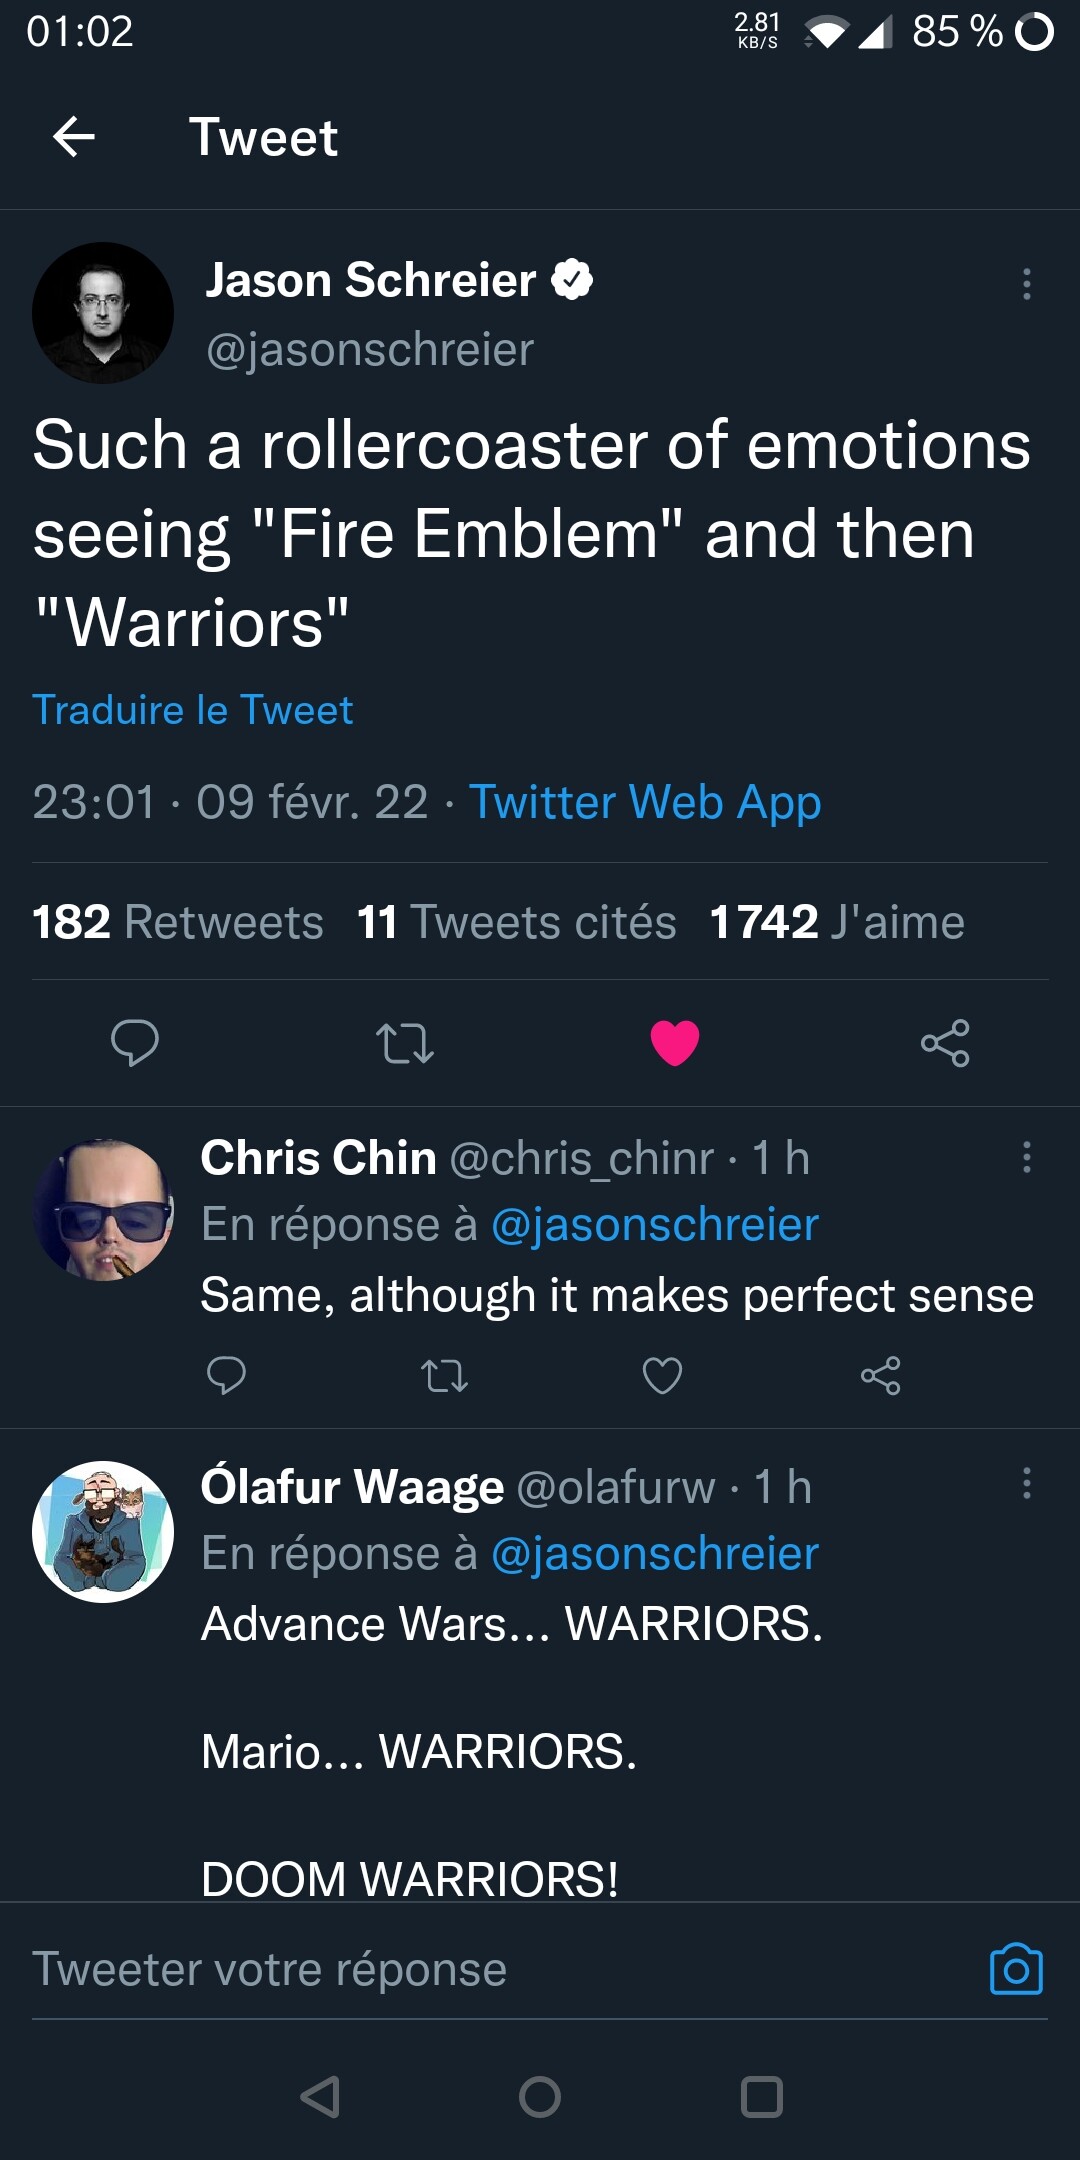Screen dimensions: 1080x2160
Task: Open more options for Jason Schreier's tweet
Action: (1026, 284)
